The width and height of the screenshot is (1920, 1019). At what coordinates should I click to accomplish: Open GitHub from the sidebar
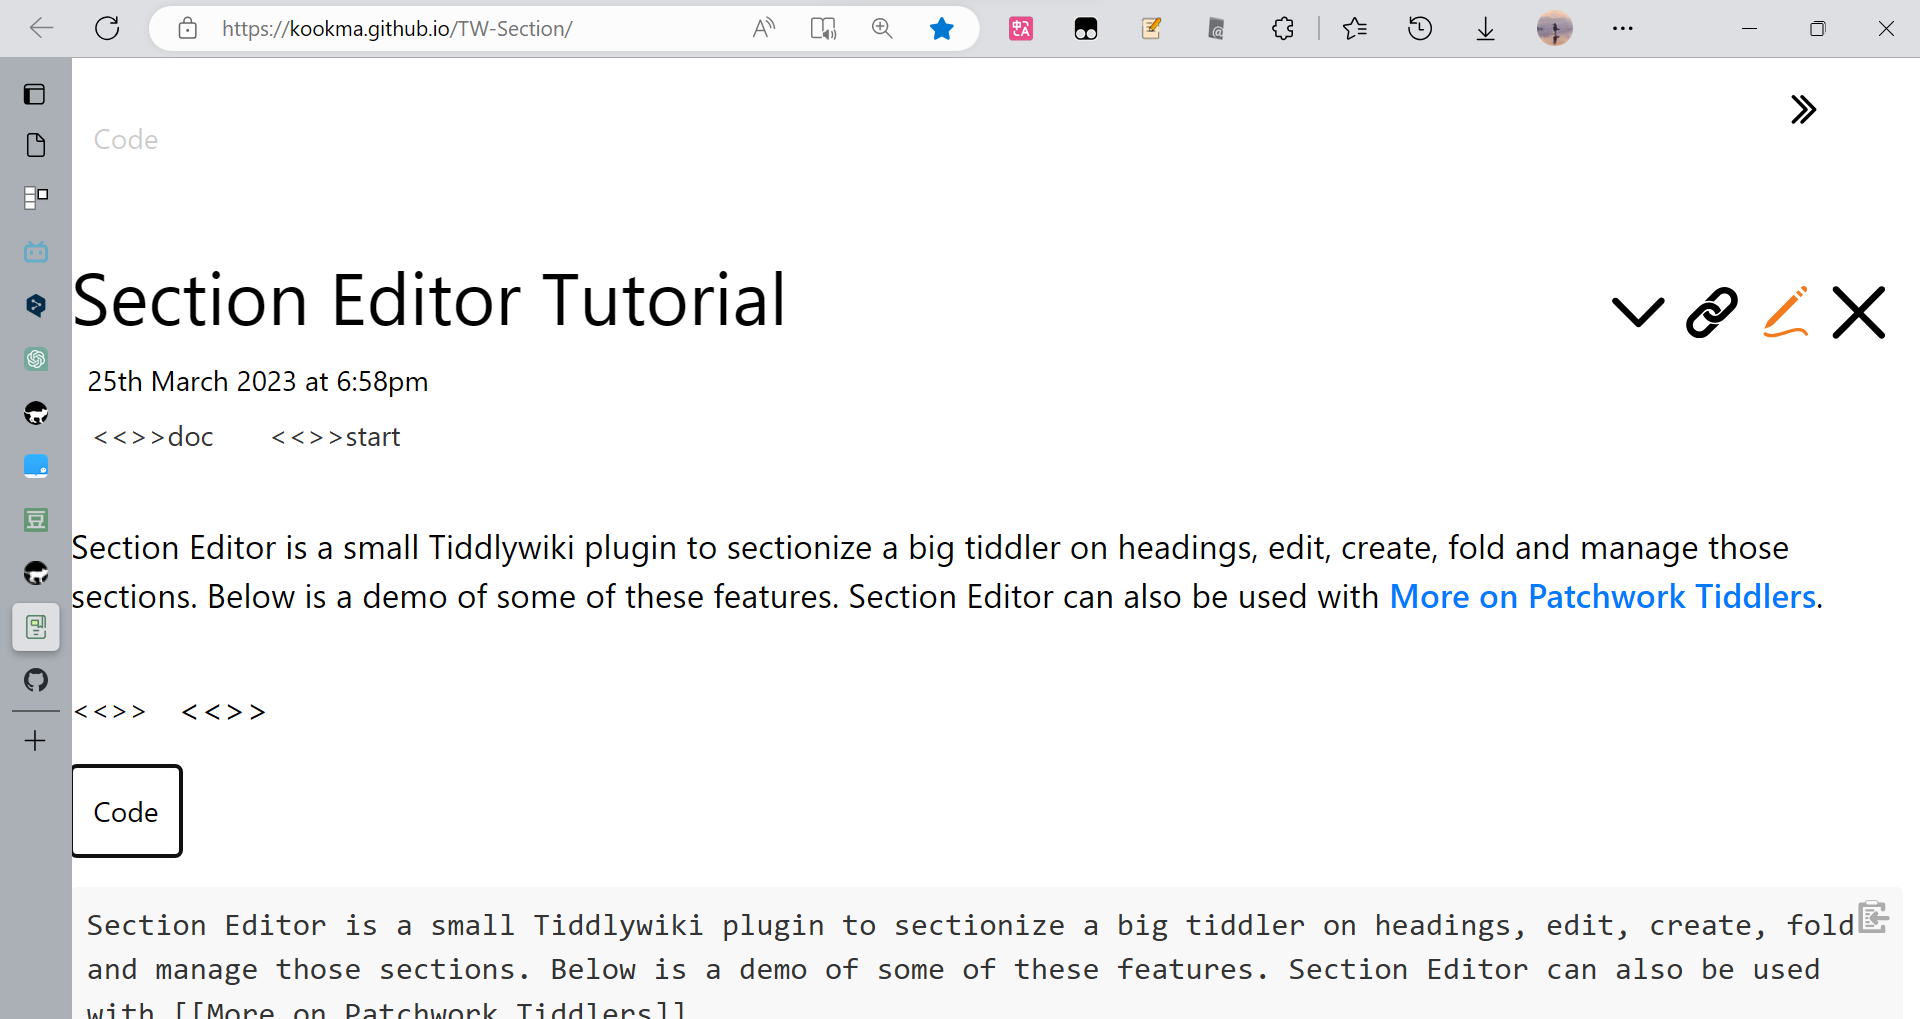tap(36, 680)
